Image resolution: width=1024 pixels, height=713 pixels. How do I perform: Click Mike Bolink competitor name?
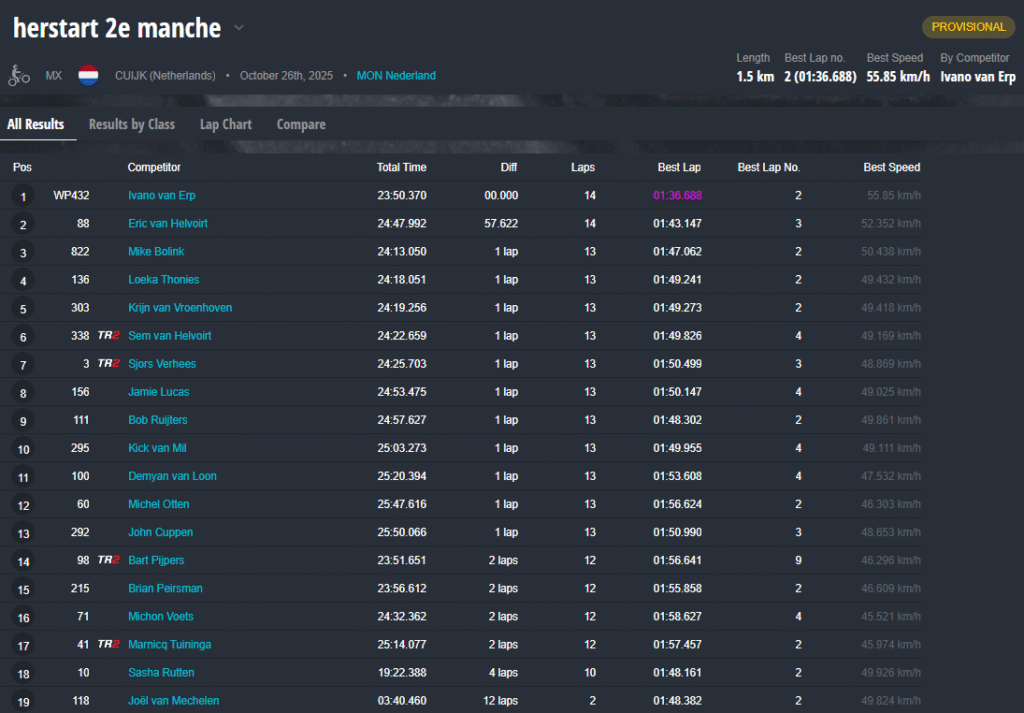tap(156, 252)
